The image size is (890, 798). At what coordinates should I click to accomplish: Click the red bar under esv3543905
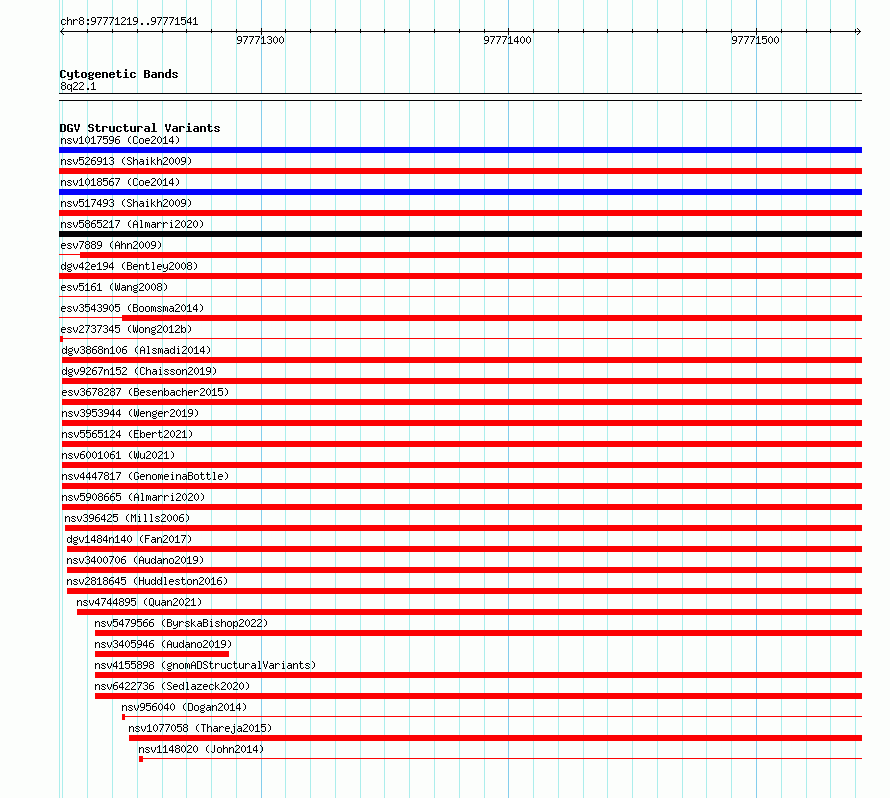492,318
